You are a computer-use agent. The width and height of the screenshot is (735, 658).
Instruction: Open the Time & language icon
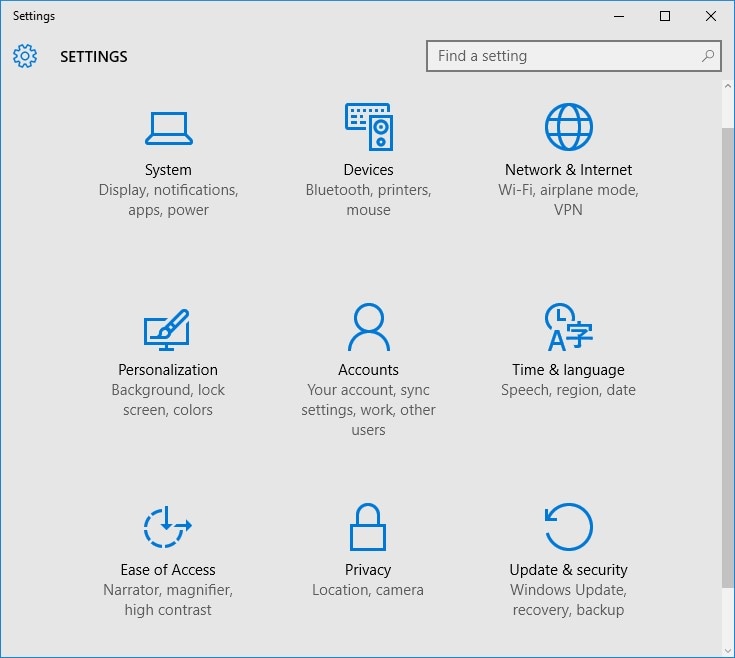569,327
